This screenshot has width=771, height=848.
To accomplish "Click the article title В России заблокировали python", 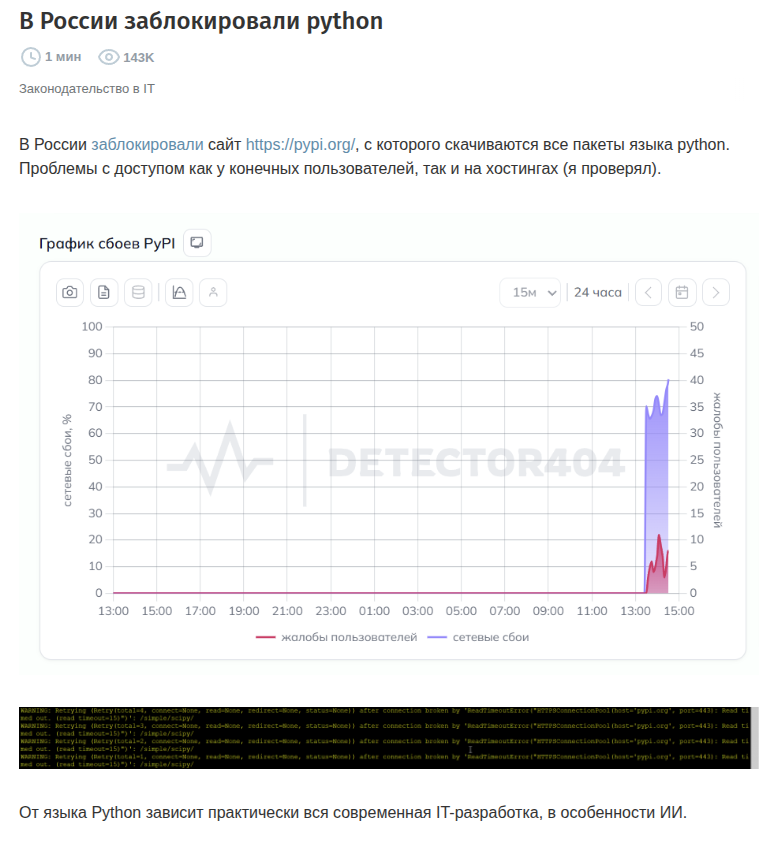I will [x=201, y=22].
